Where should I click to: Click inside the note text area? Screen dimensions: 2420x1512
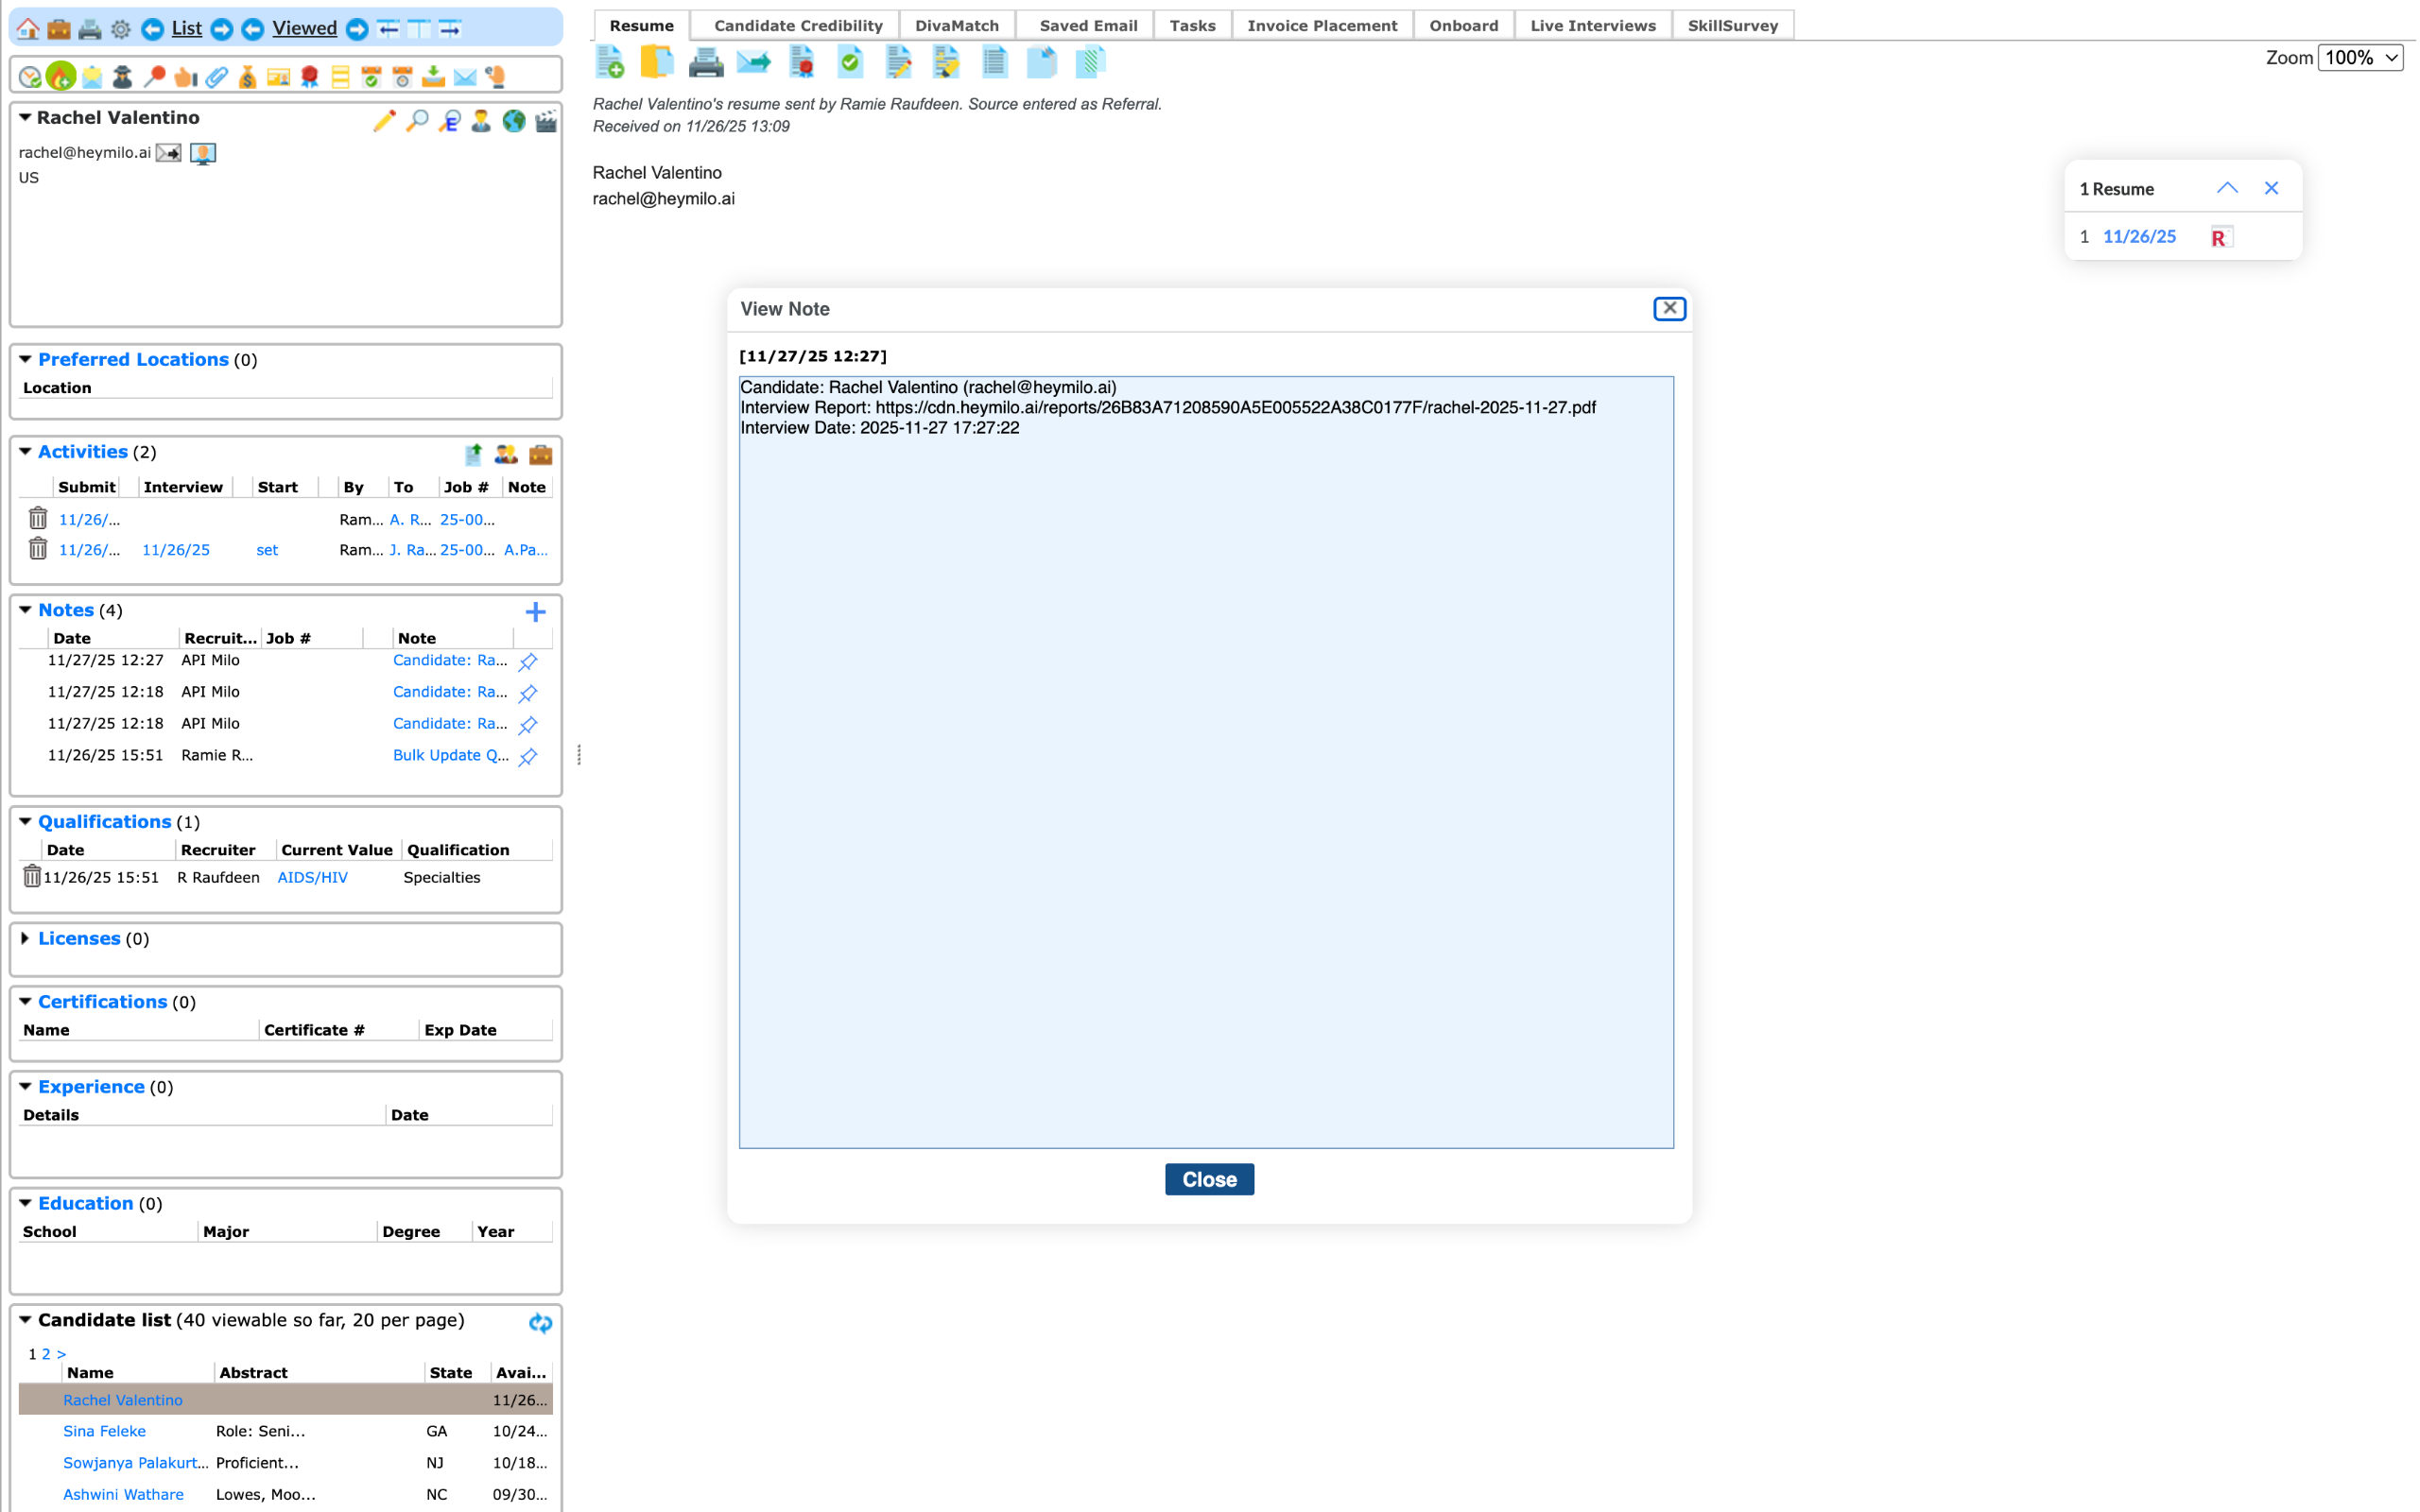pos(1205,760)
